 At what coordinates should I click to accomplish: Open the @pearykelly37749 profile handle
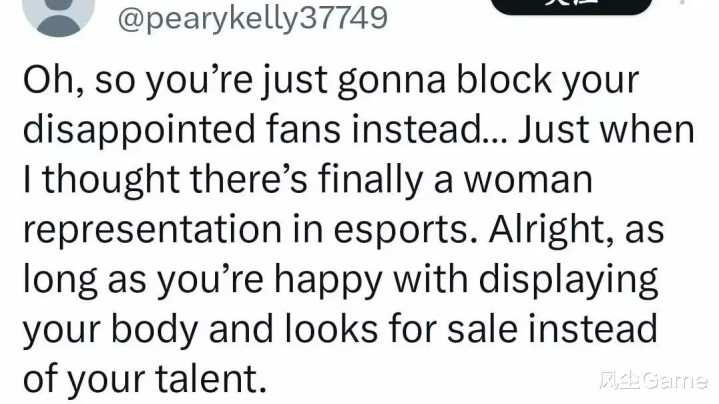tap(253, 19)
